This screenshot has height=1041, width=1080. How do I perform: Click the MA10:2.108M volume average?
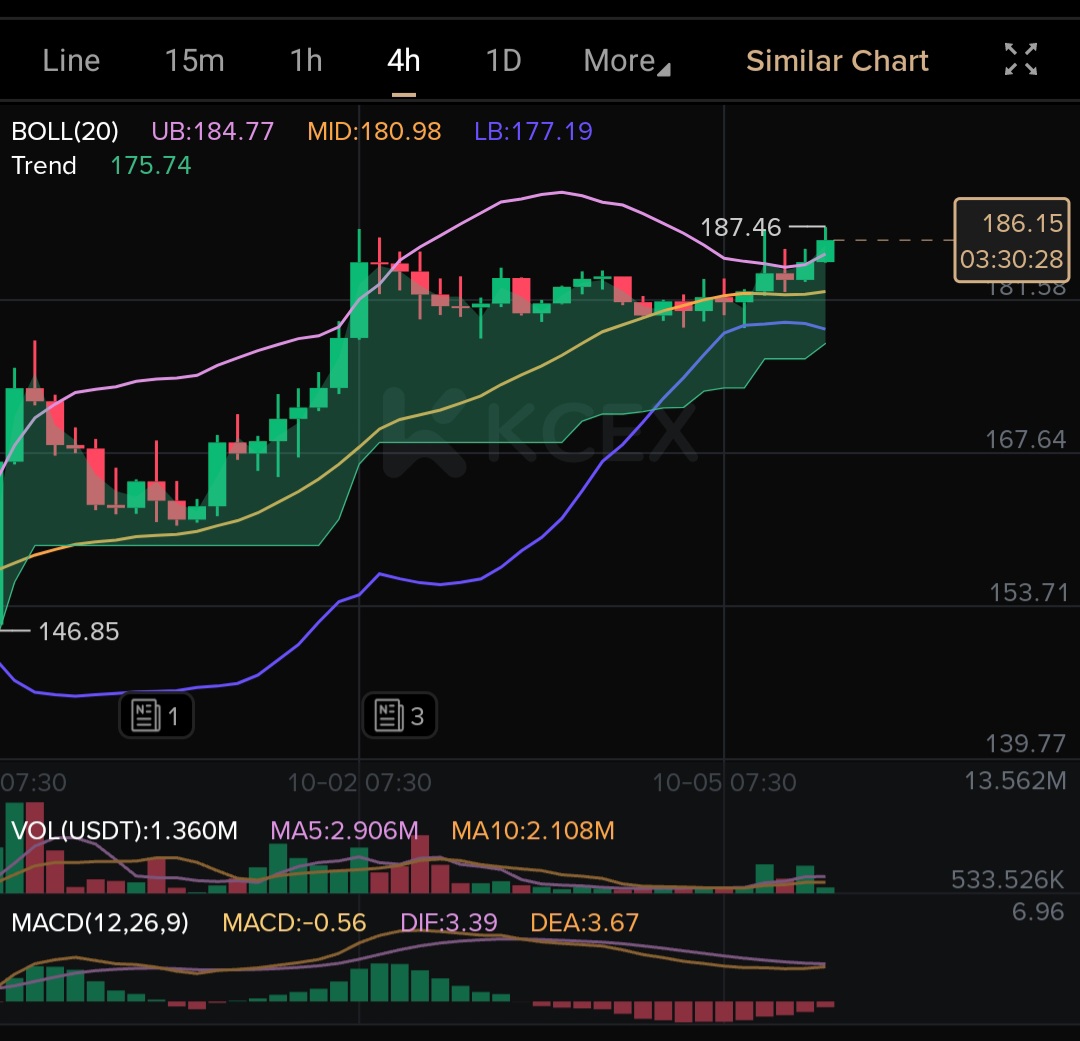click(x=532, y=830)
